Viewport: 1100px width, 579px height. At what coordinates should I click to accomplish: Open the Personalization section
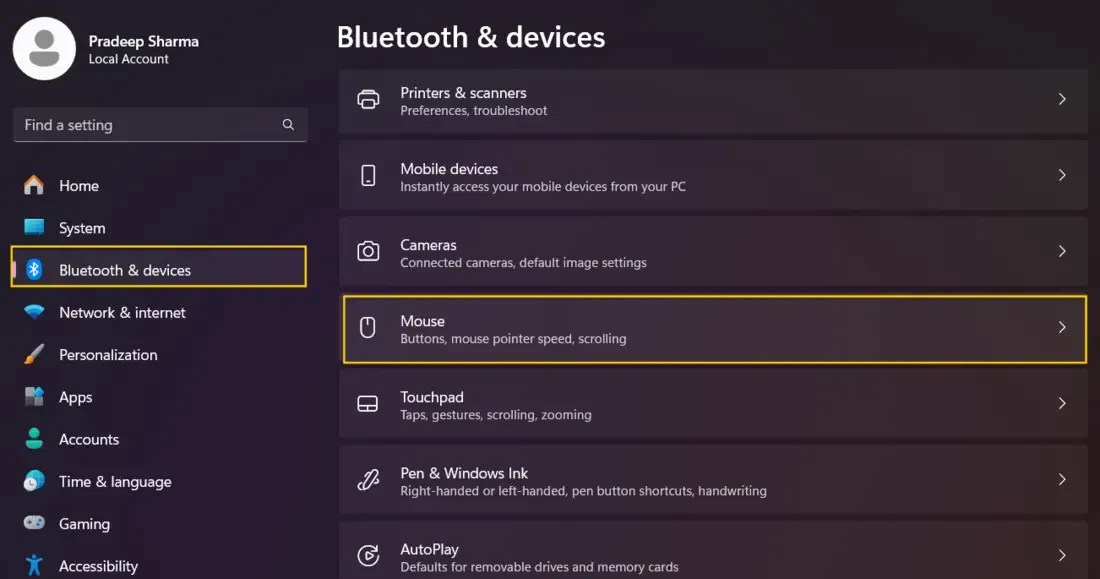point(107,354)
